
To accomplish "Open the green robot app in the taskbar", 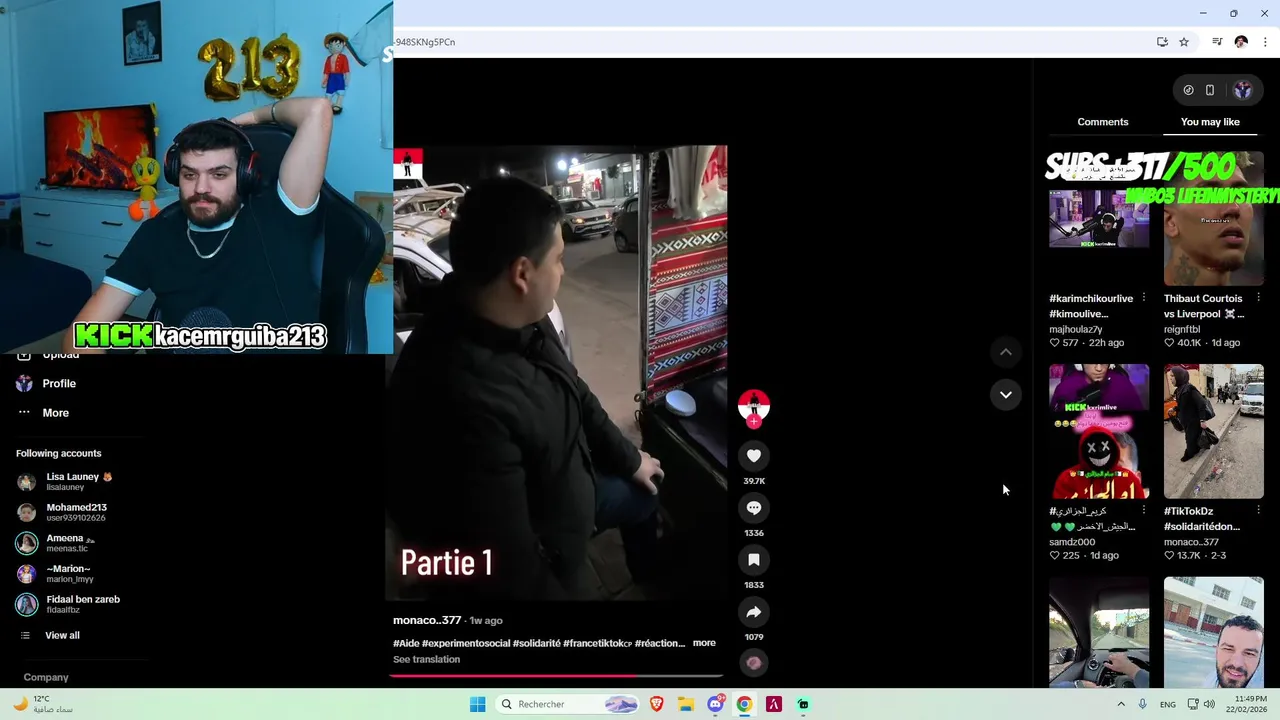I will (803, 704).
